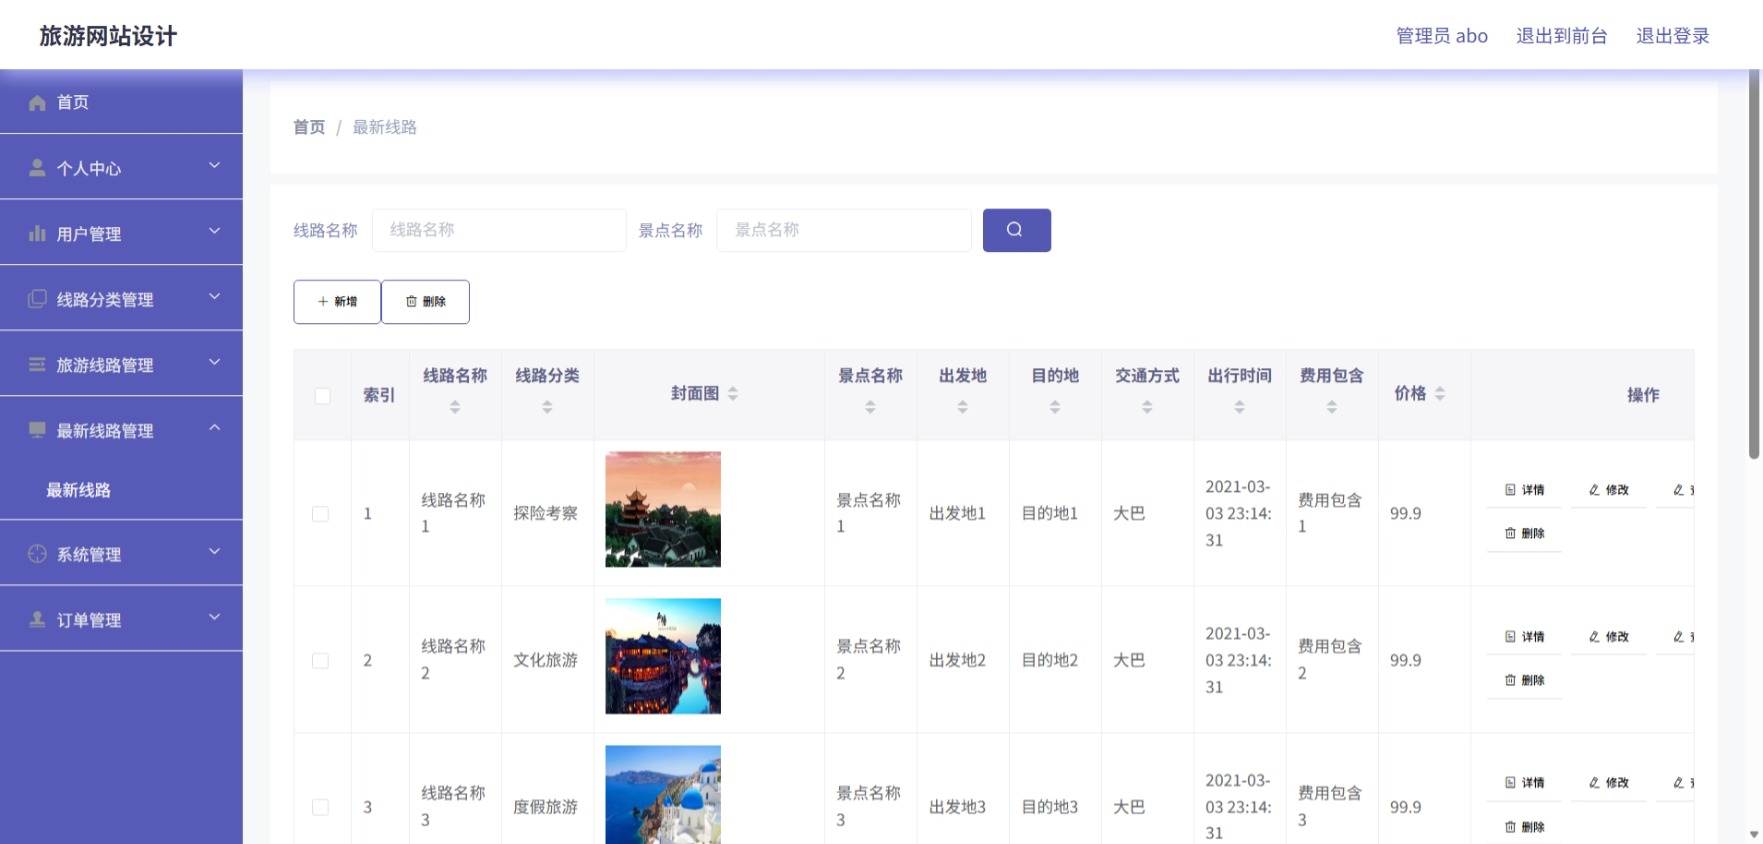Open the 线路分类管理 menu item

coord(121,298)
